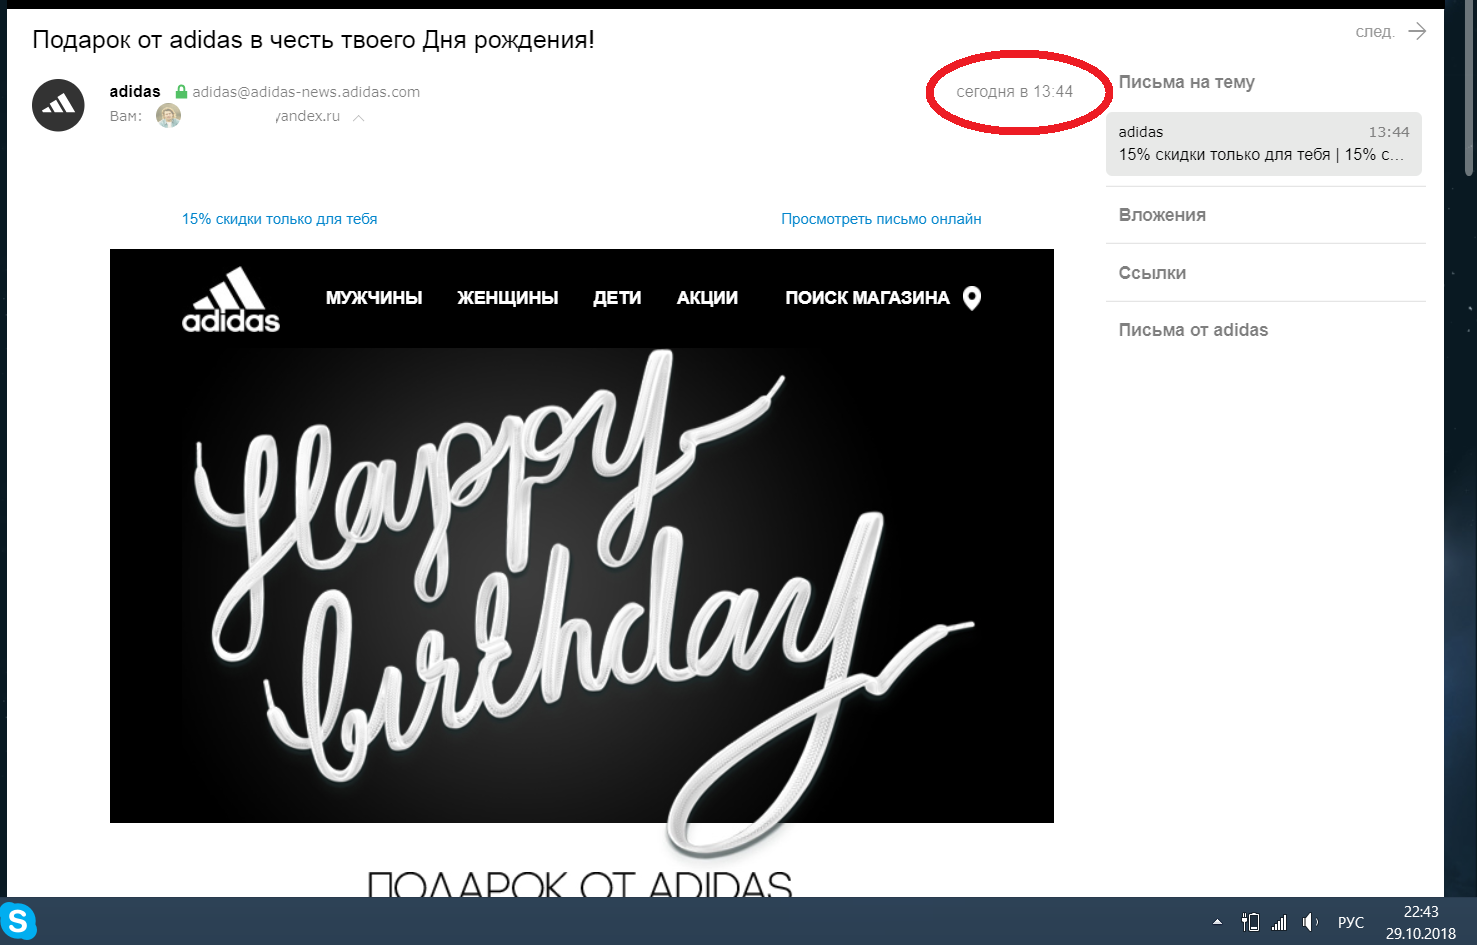1478x946 pixels.
Task: Click the recipient profile avatar
Action: point(168,116)
